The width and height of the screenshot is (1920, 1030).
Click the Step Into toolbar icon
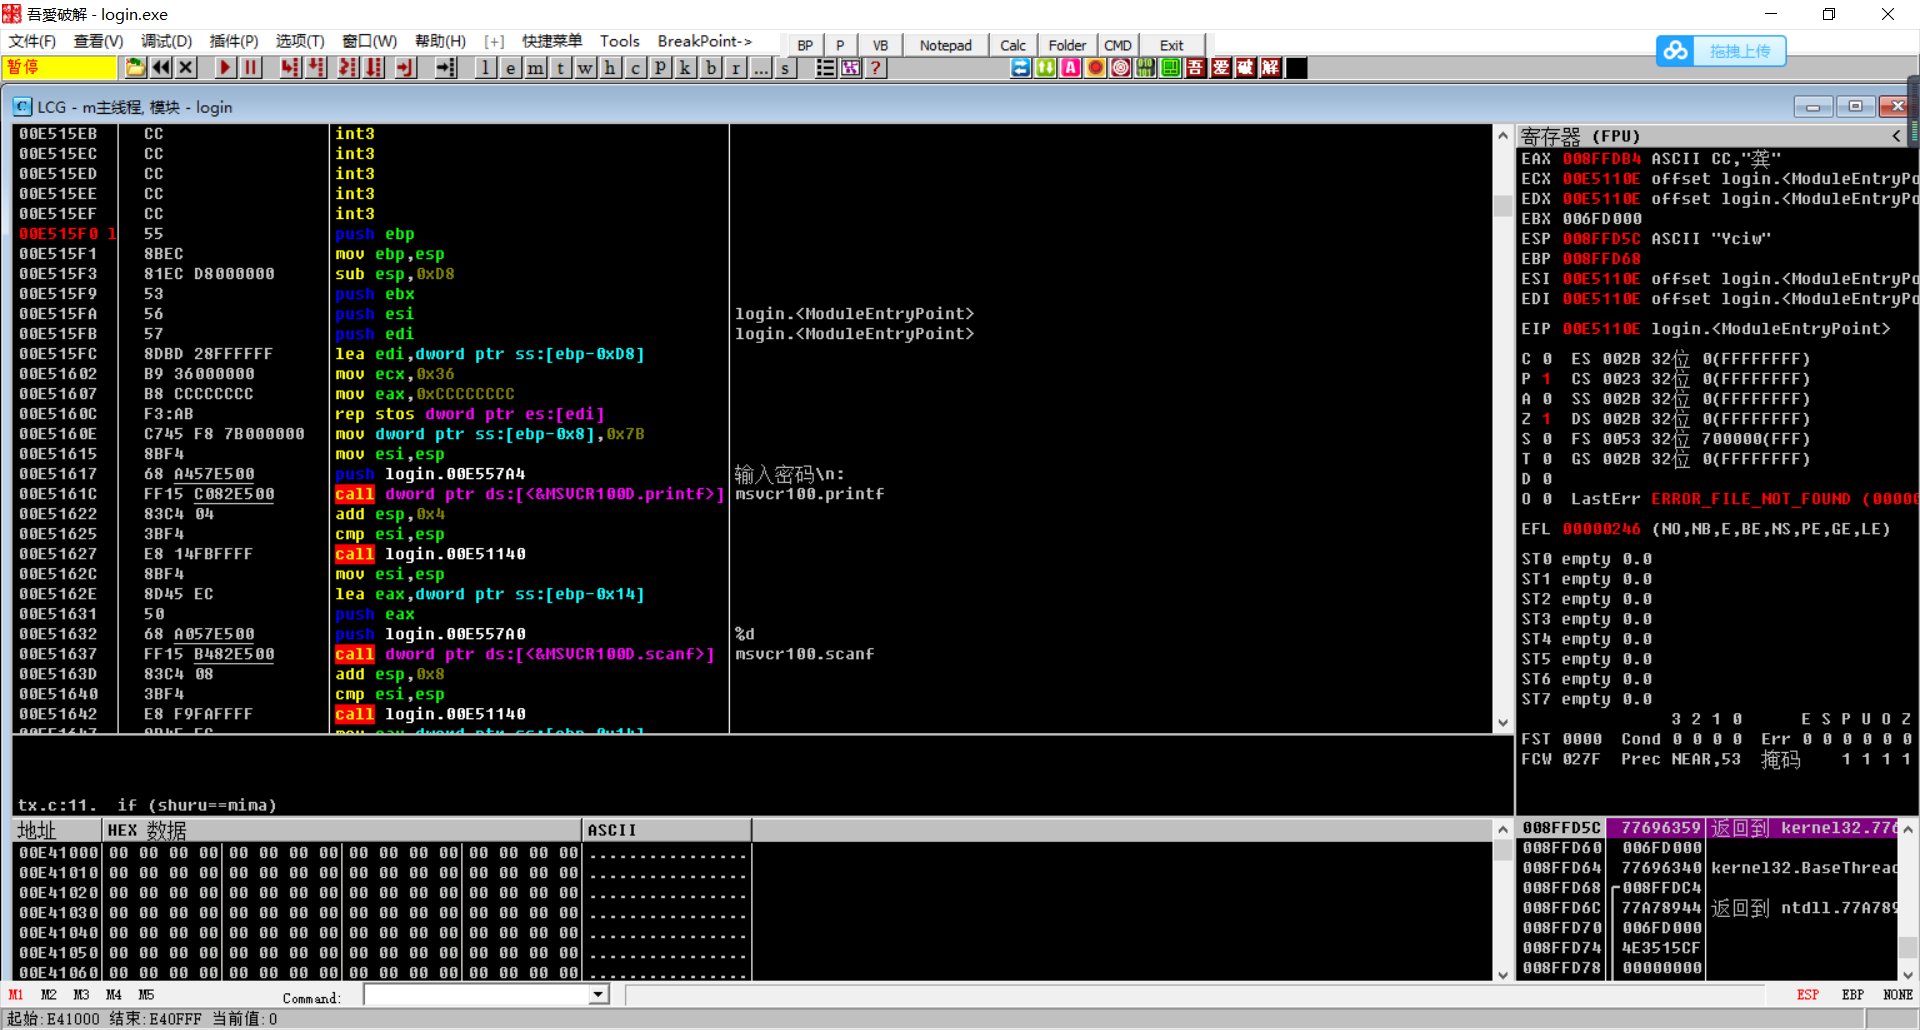tap(290, 68)
